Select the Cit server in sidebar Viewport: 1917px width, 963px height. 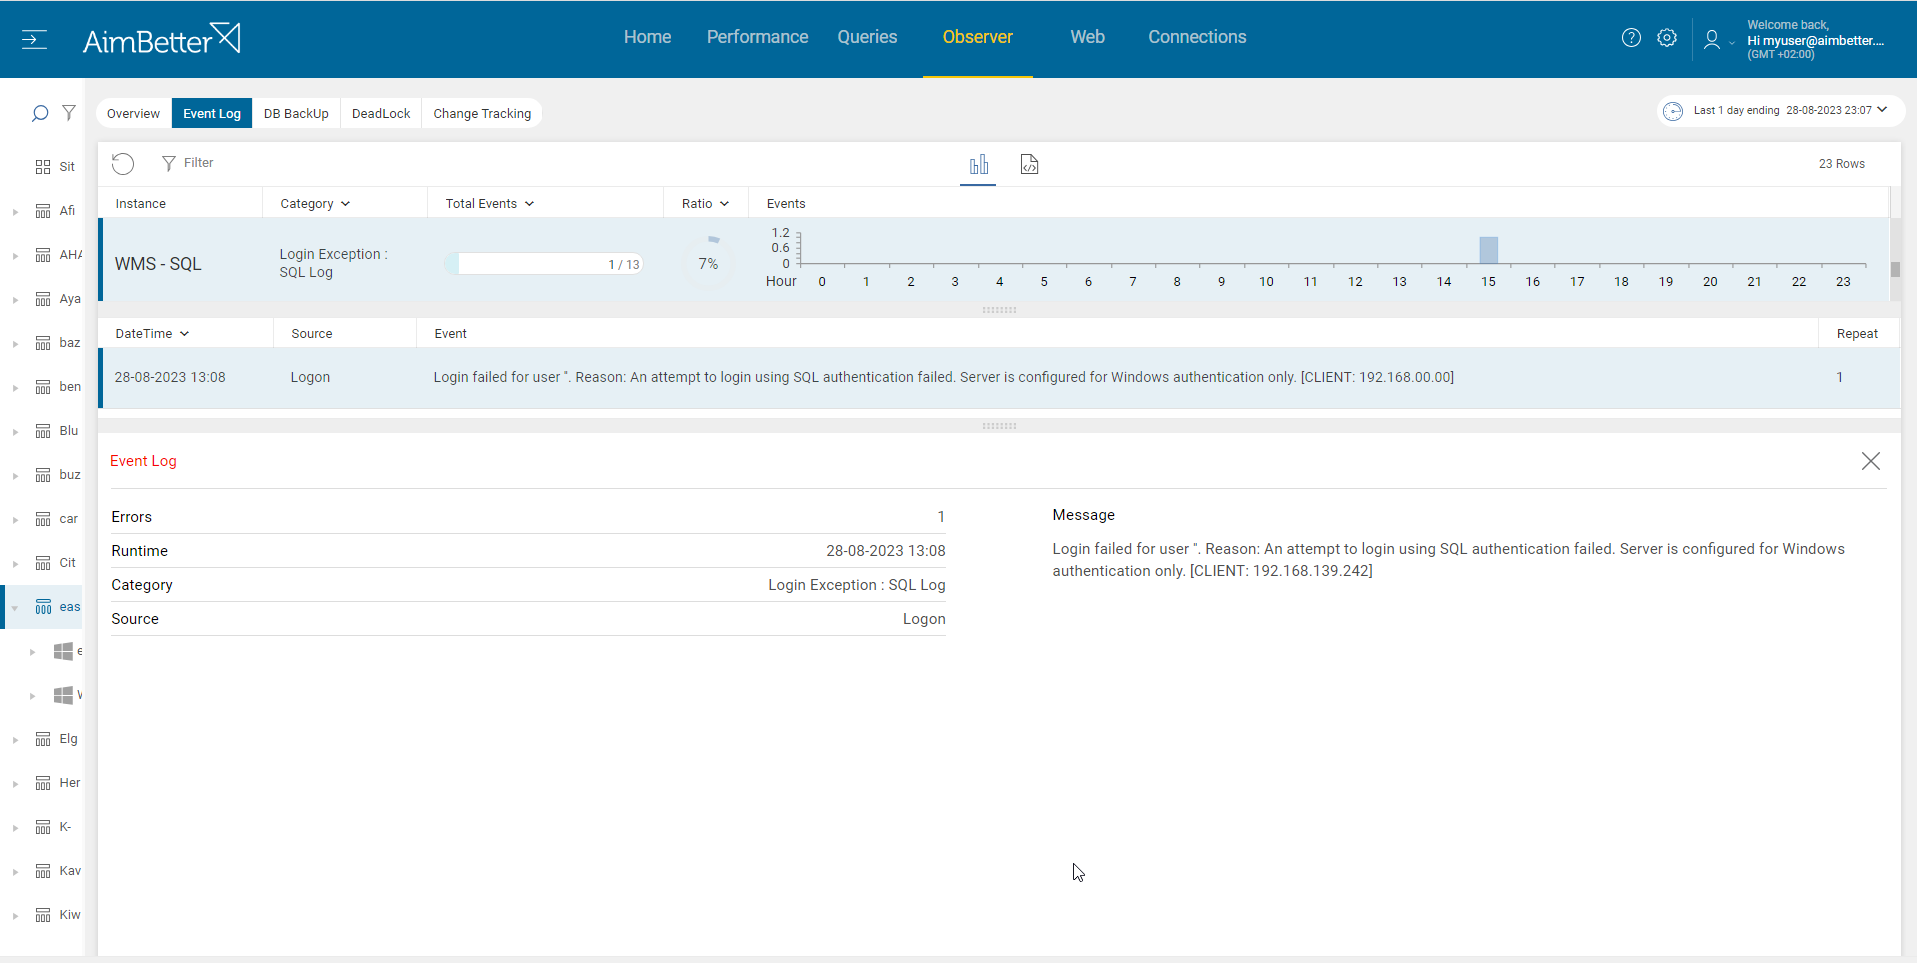tap(57, 563)
